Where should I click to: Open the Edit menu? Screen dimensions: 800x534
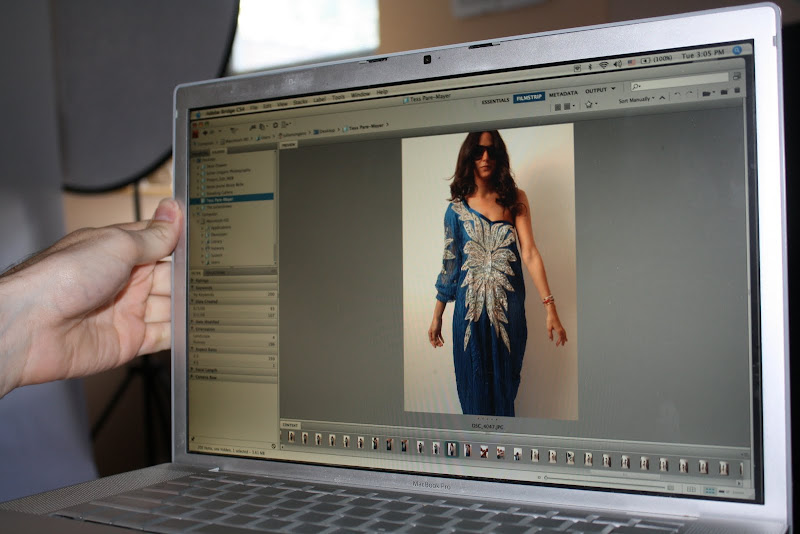coord(267,106)
